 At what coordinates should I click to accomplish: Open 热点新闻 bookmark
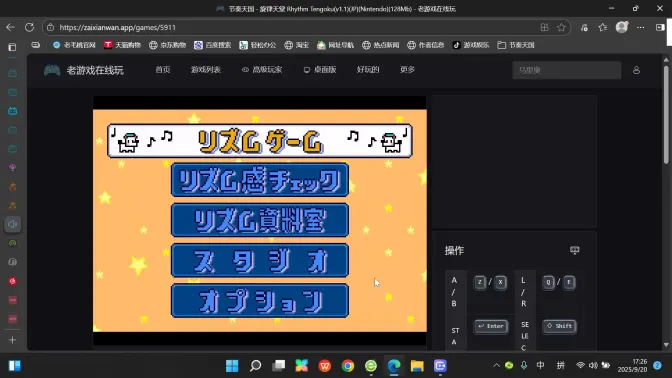(381, 45)
